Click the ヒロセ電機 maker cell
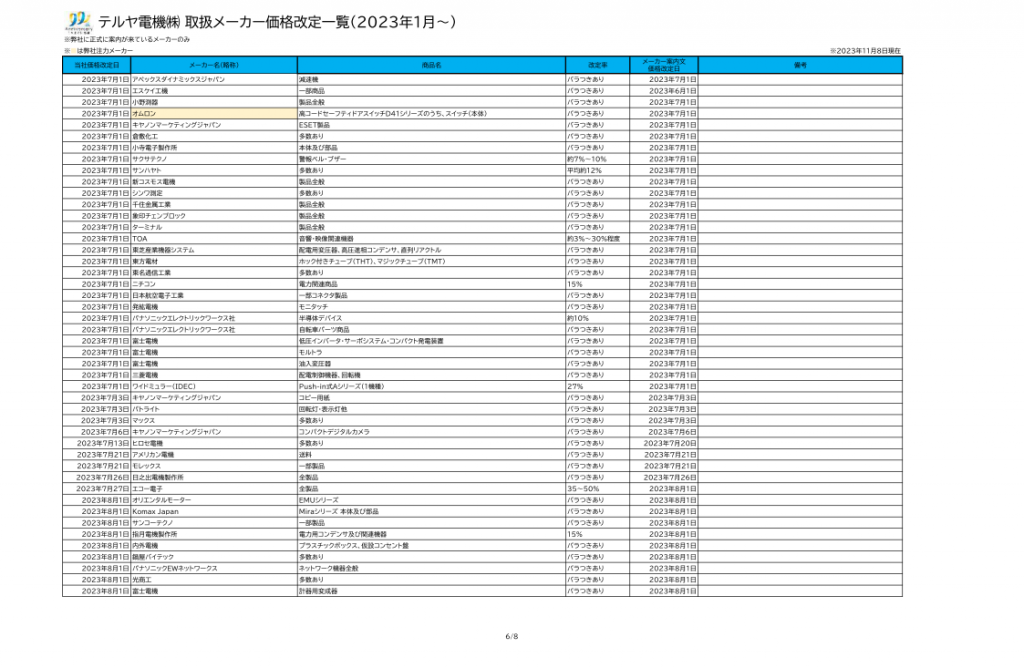Image resolution: width=1024 pixels, height=668 pixels. click(x=214, y=443)
